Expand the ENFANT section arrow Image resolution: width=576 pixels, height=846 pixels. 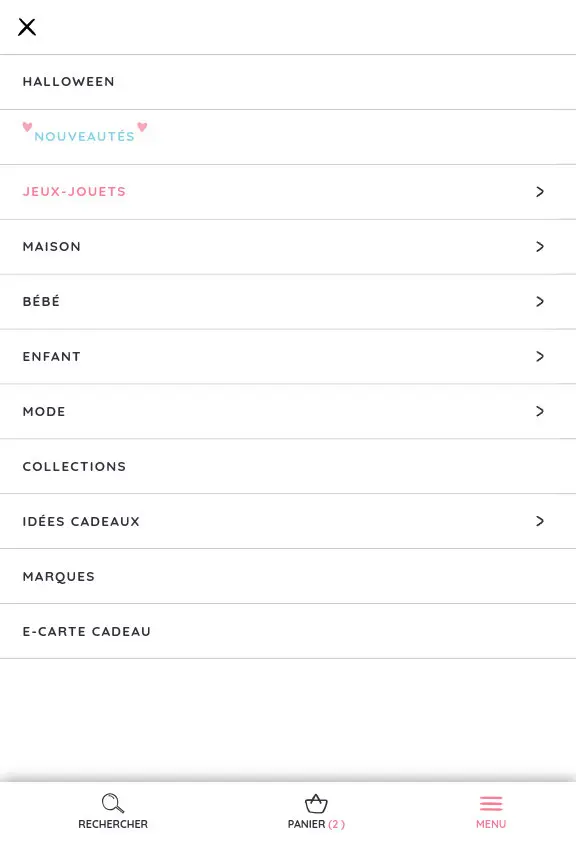540,356
